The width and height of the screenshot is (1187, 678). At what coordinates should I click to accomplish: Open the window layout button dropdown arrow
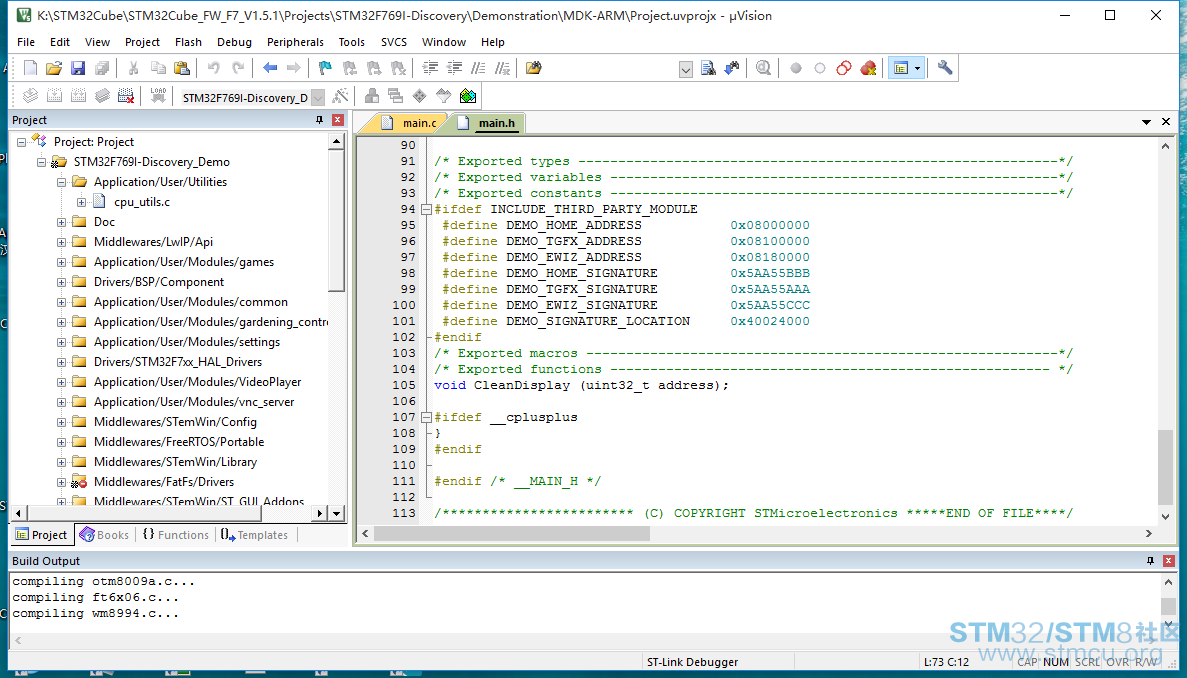(918, 68)
